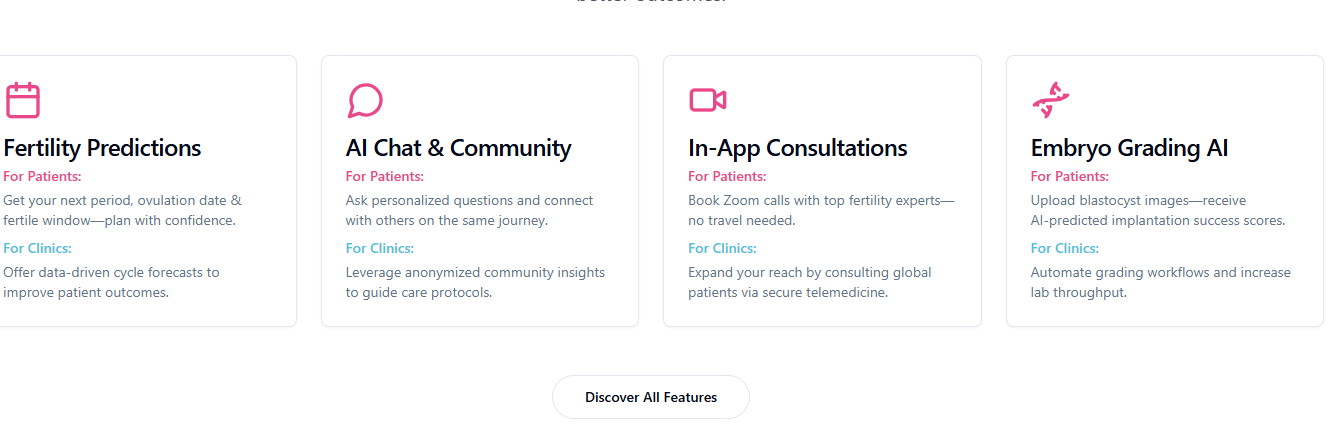
Task: Click the anonymized community insights text
Action: click(x=475, y=282)
